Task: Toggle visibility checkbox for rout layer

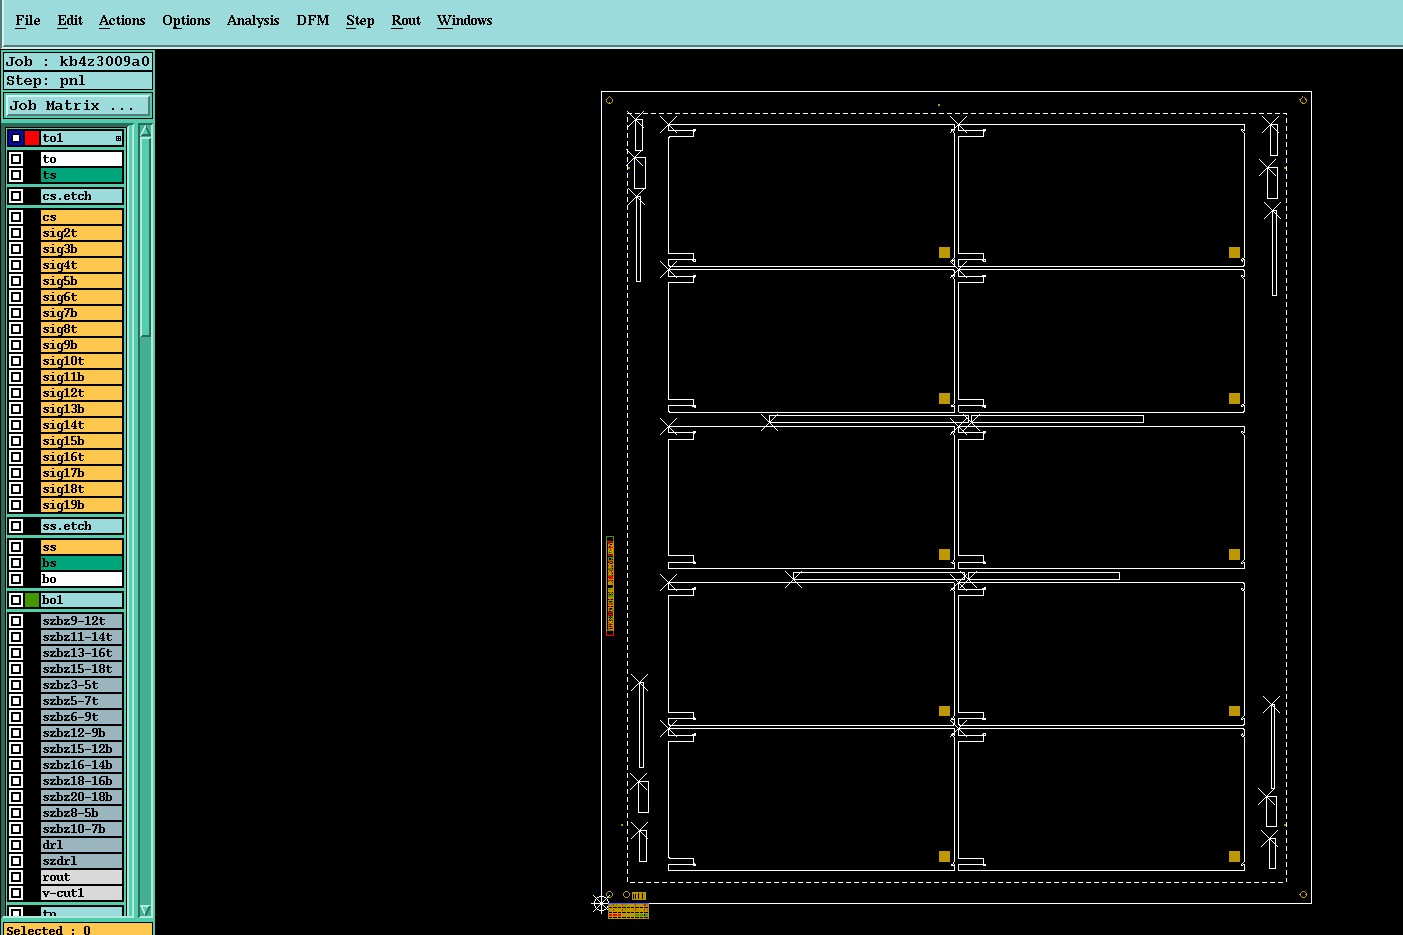Action: coord(16,877)
